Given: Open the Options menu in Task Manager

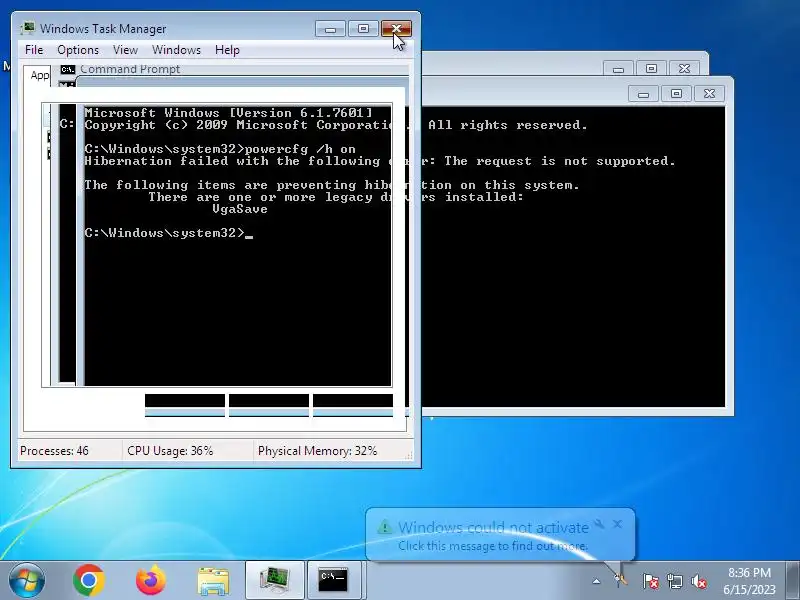Looking at the screenshot, I should [x=78, y=50].
